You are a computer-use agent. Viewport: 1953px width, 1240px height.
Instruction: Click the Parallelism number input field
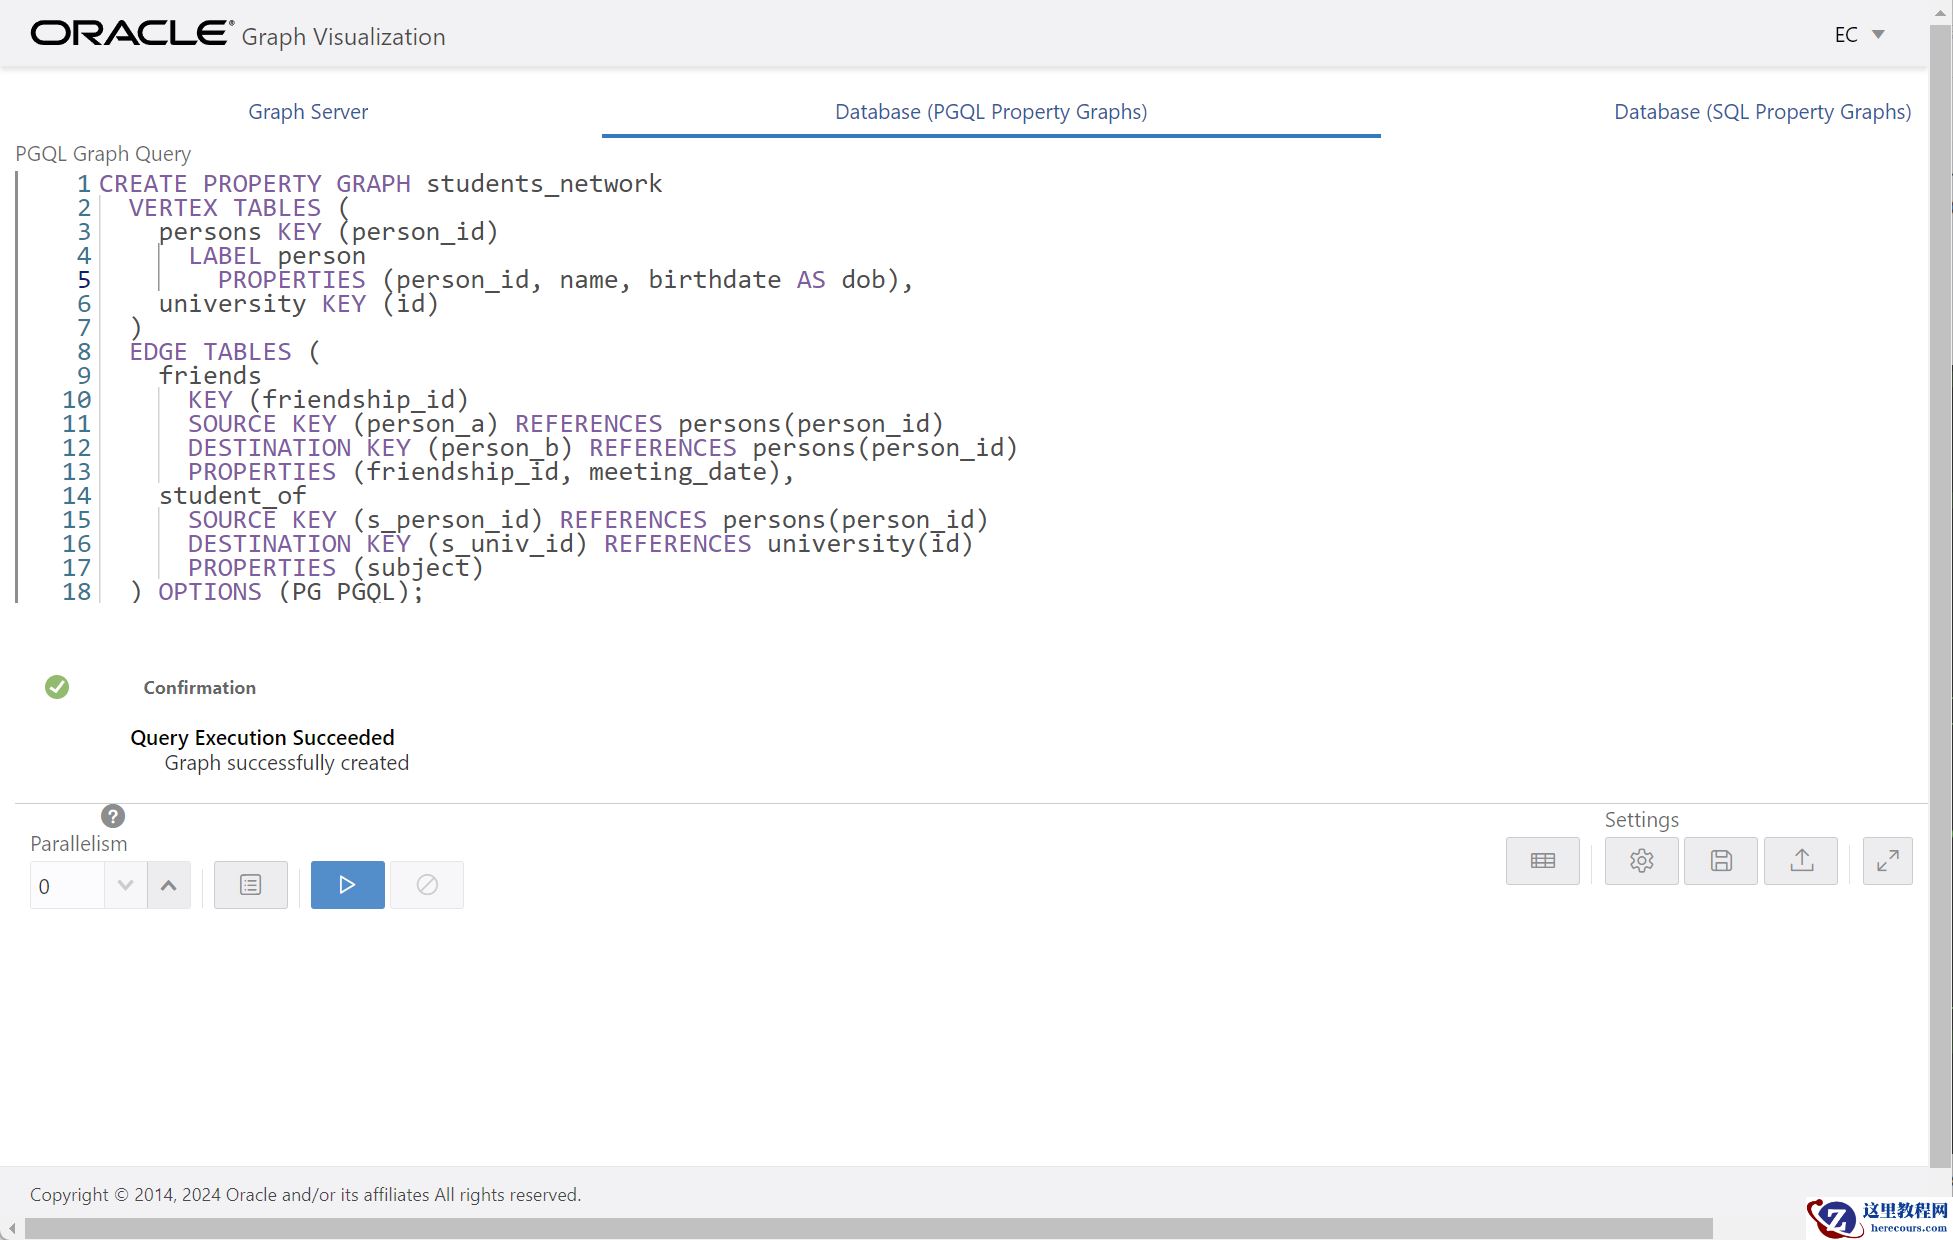(66, 886)
